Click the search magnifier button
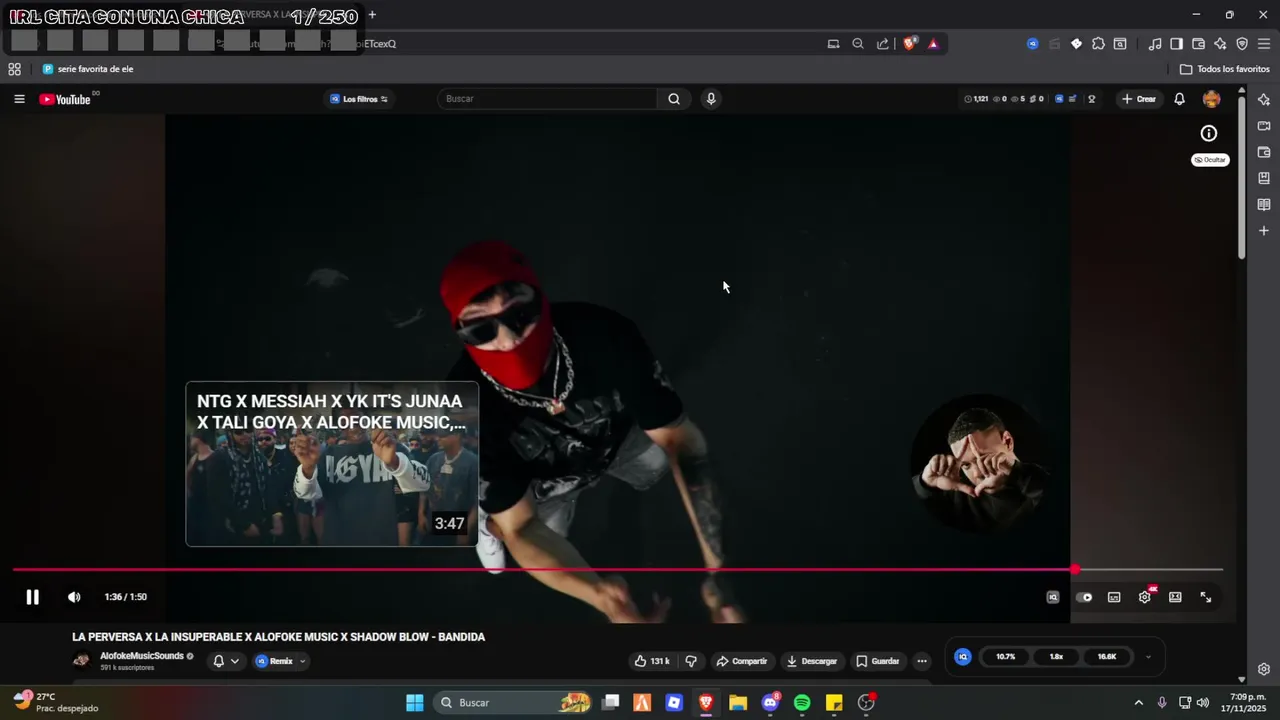 tap(674, 99)
